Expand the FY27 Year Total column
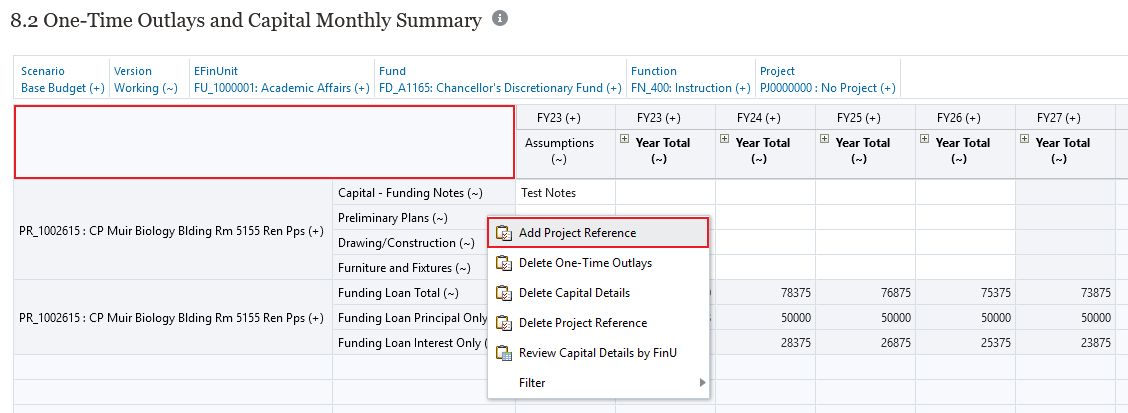This screenshot has height=413, width=1128. click(1025, 140)
